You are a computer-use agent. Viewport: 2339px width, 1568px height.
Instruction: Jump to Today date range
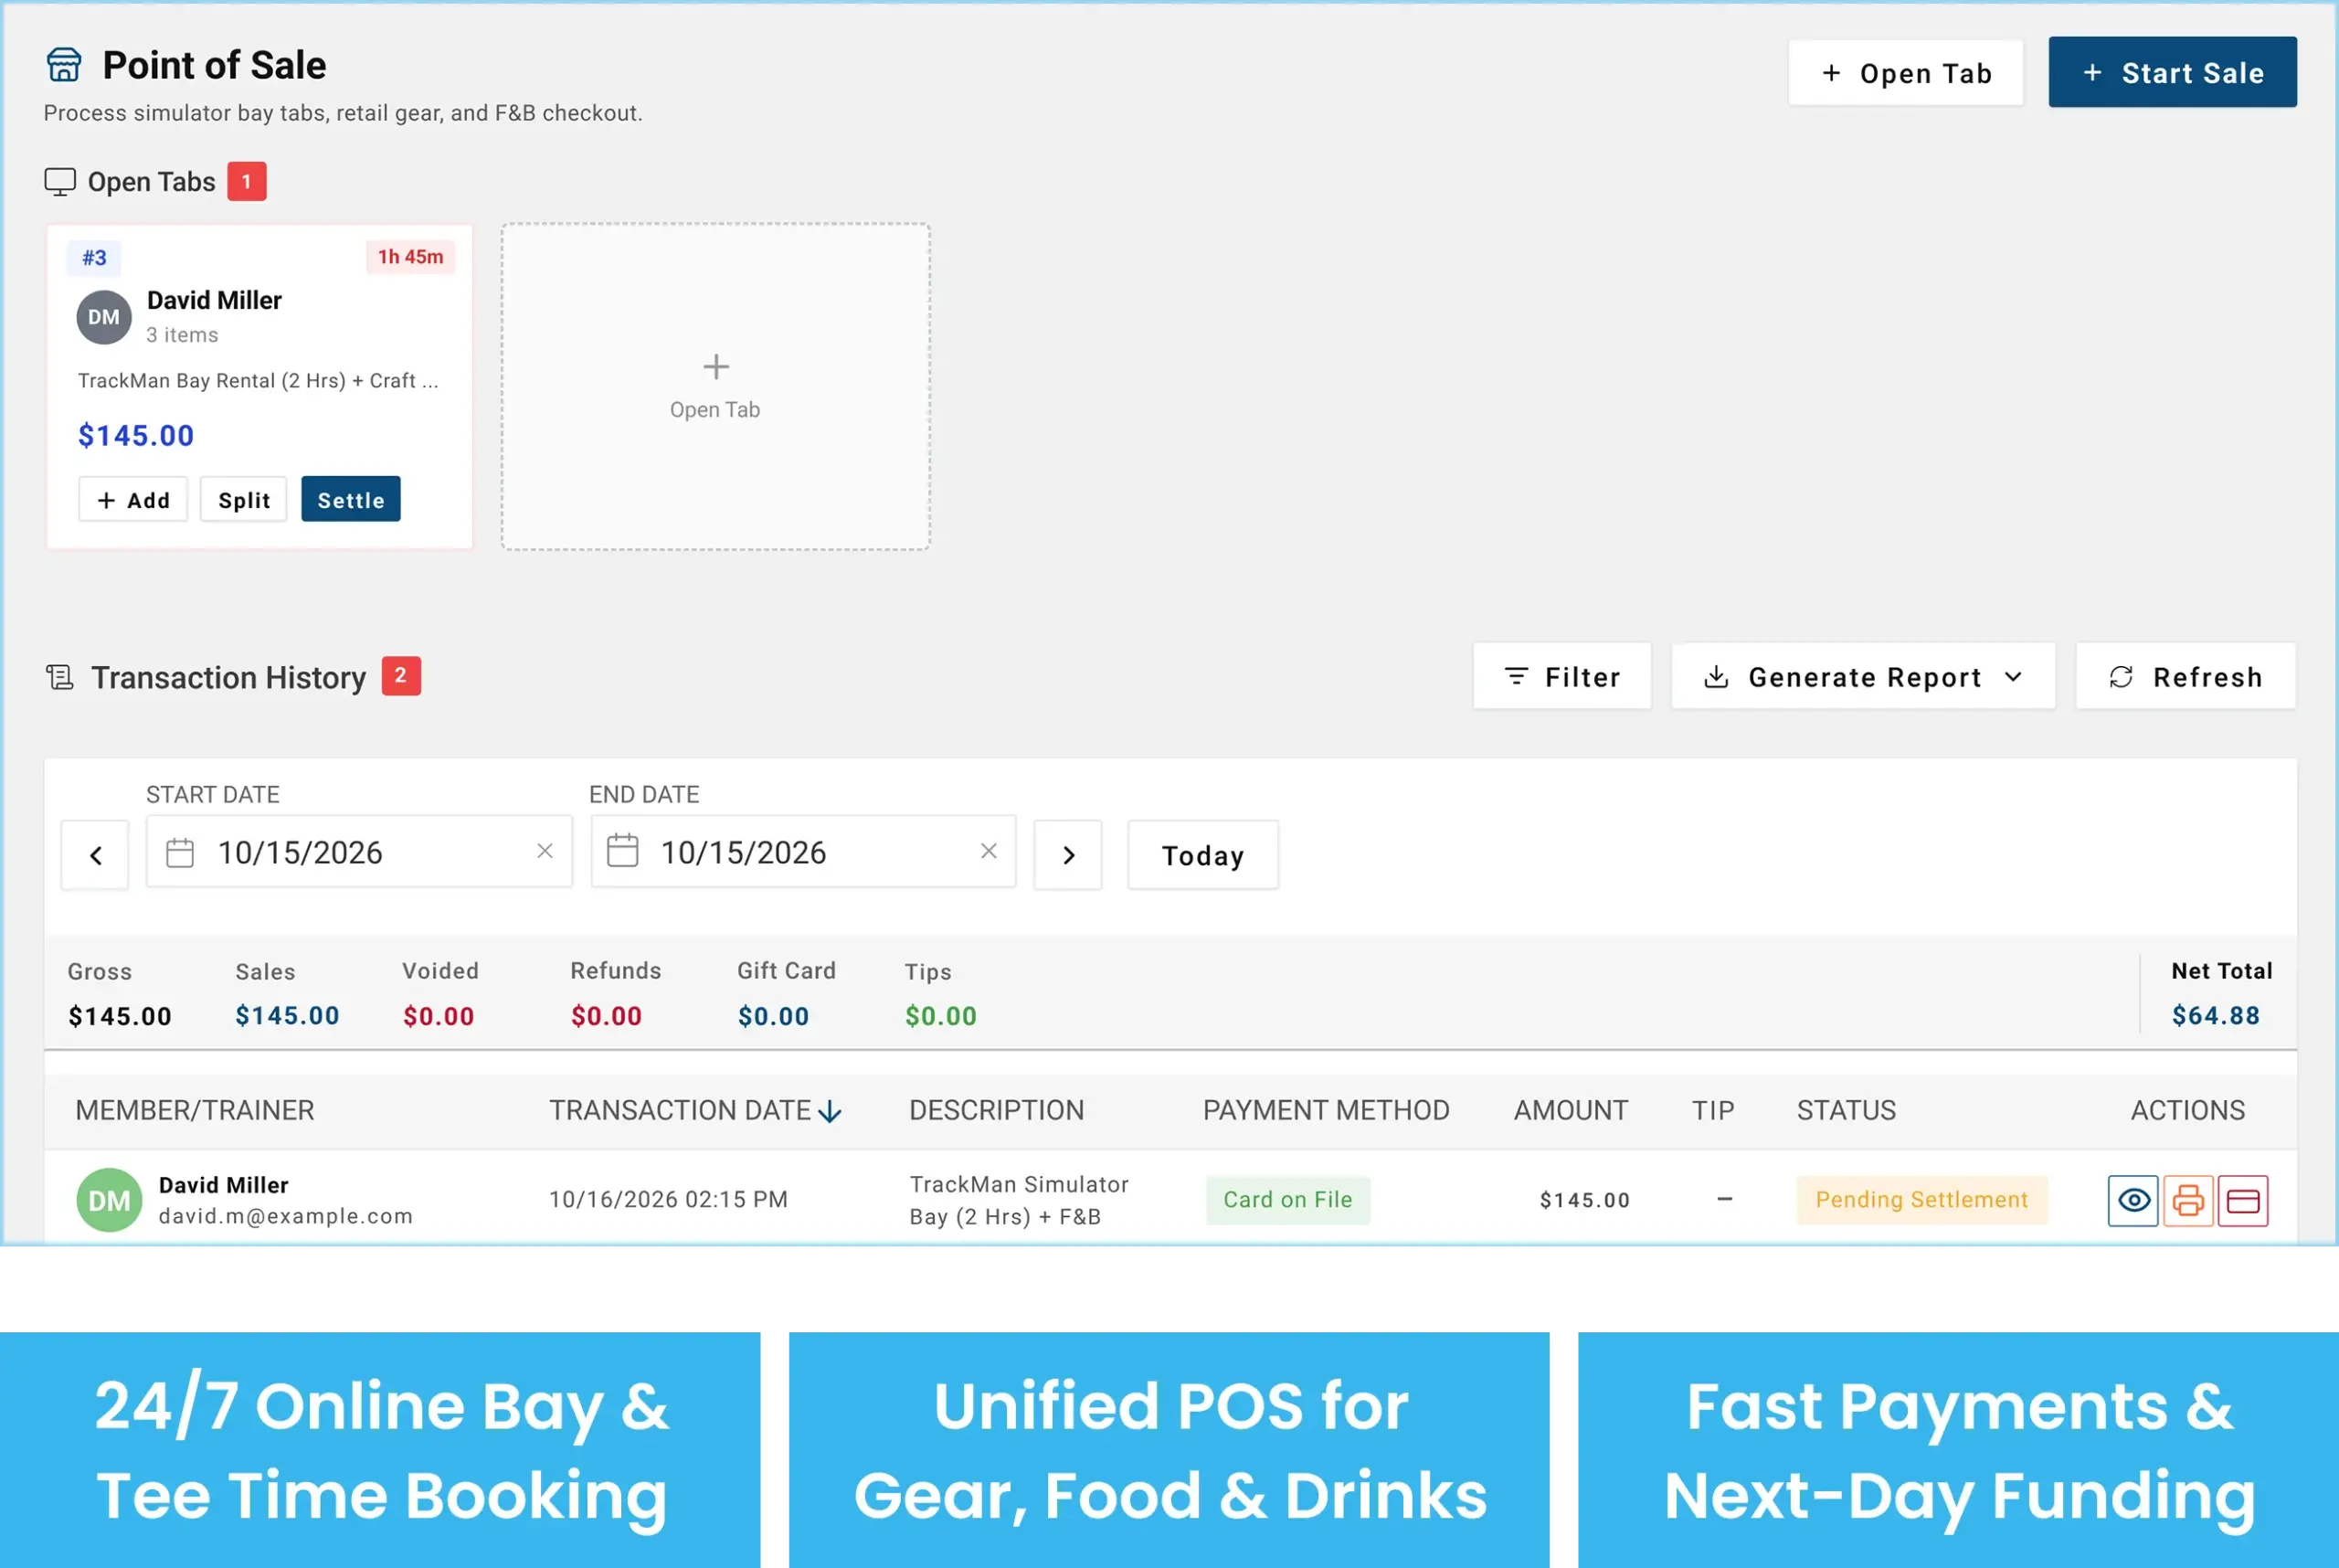pyautogui.click(x=1203, y=855)
